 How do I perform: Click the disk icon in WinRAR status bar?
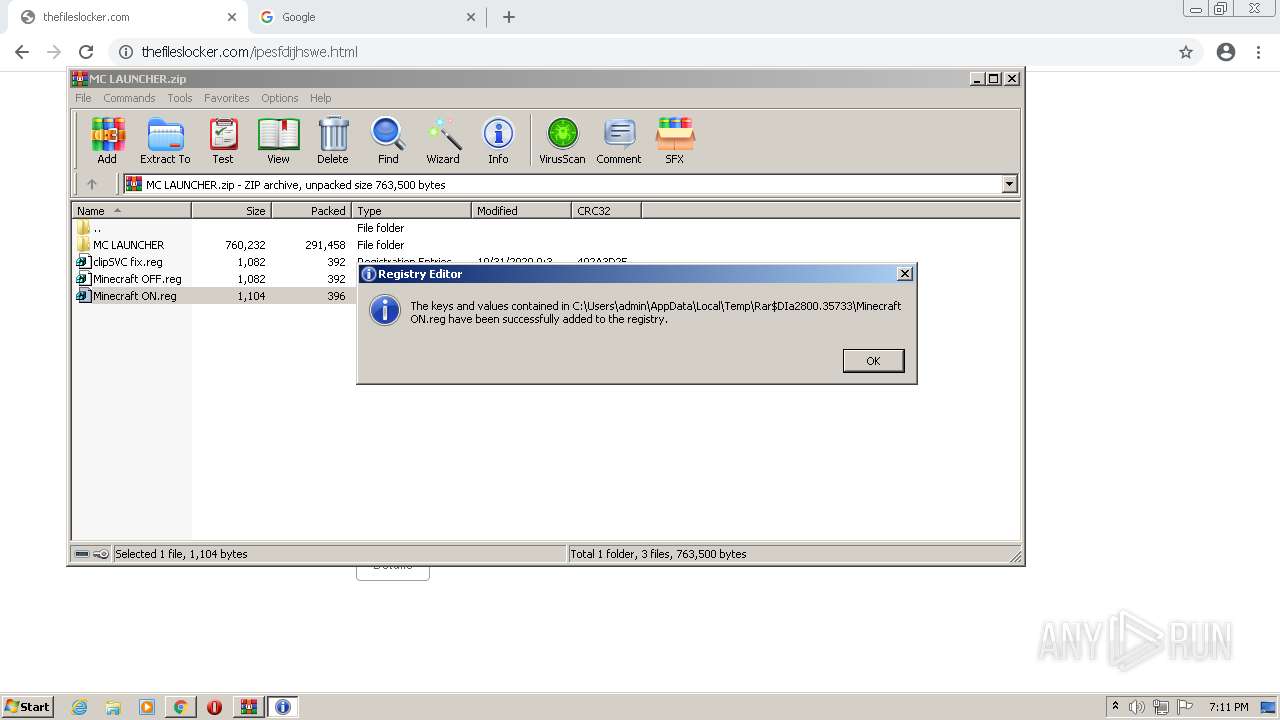pos(82,554)
